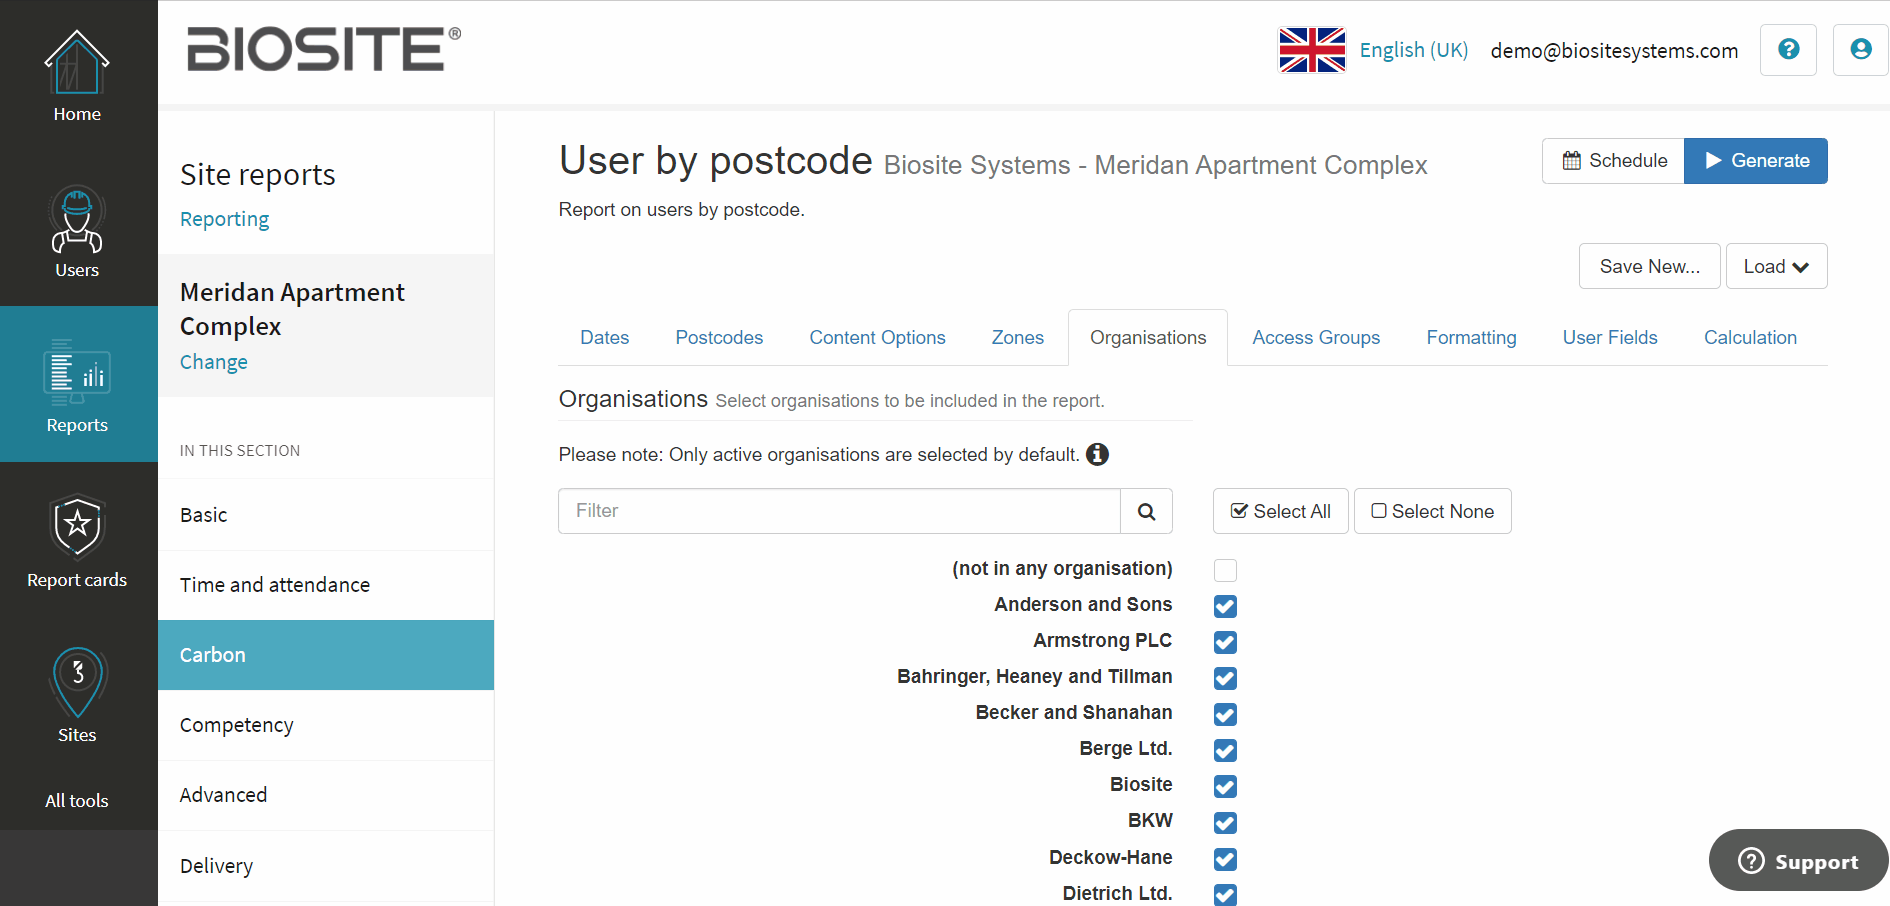Switch to the Postcodes tab
Screen dimensions: 1890x906
tap(719, 338)
